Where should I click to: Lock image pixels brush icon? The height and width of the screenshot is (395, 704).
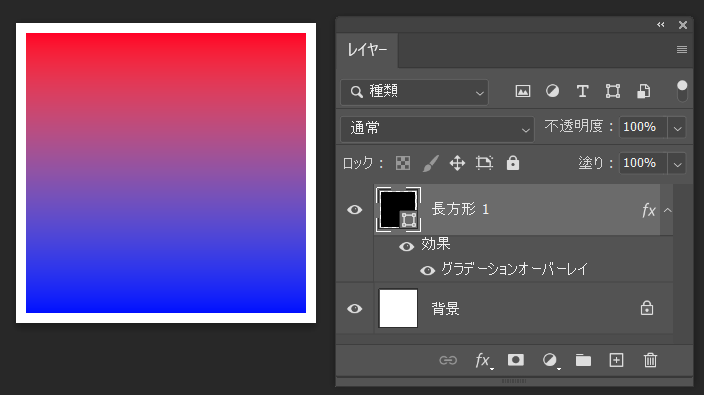[x=430, y=163]
